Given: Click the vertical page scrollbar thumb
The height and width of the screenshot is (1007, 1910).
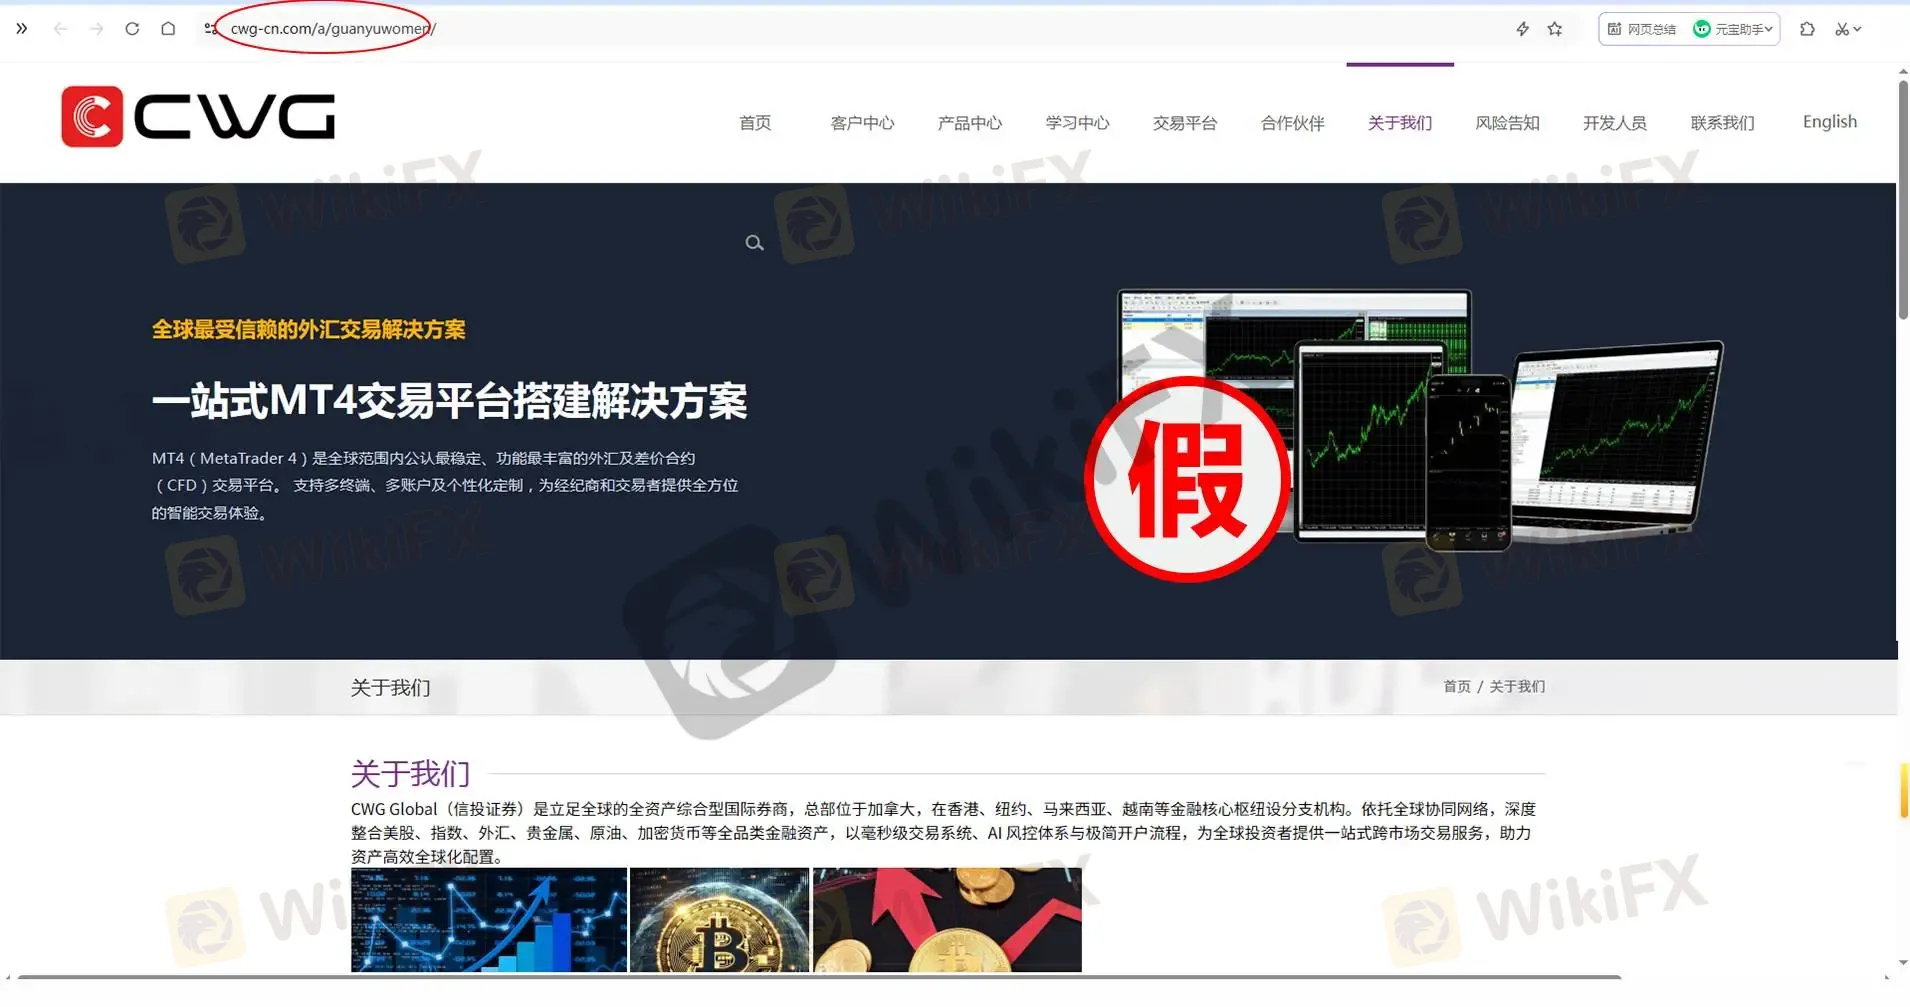Looking at the screenshot, I should [1902, 200].
